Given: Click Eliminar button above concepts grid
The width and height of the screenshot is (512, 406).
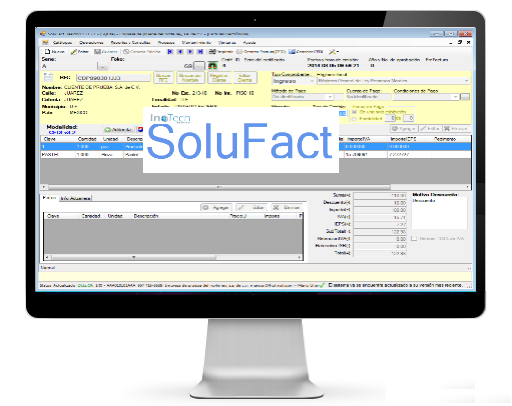Looking at the screenshot, I should (x=456, y=128).
